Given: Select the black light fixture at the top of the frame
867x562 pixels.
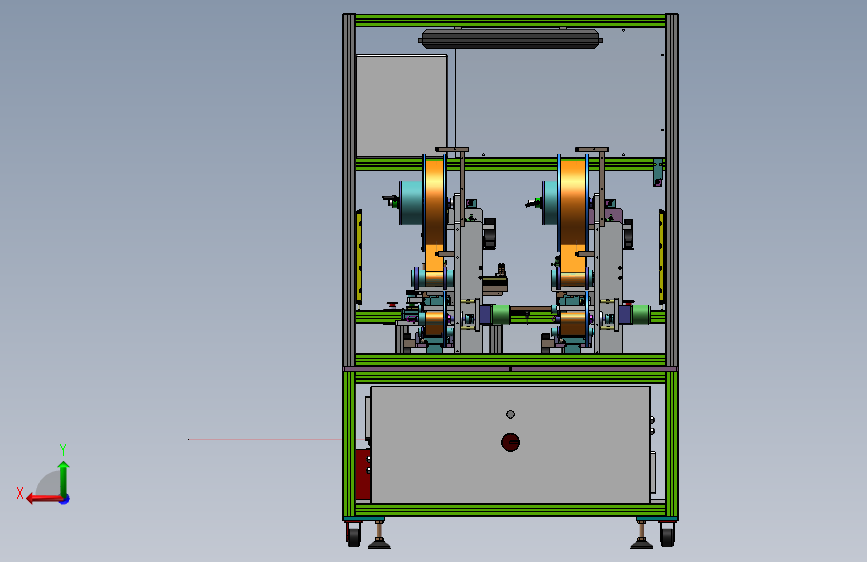Looking at the screenshot, I should pyautogui.click(x=510, y=39).
